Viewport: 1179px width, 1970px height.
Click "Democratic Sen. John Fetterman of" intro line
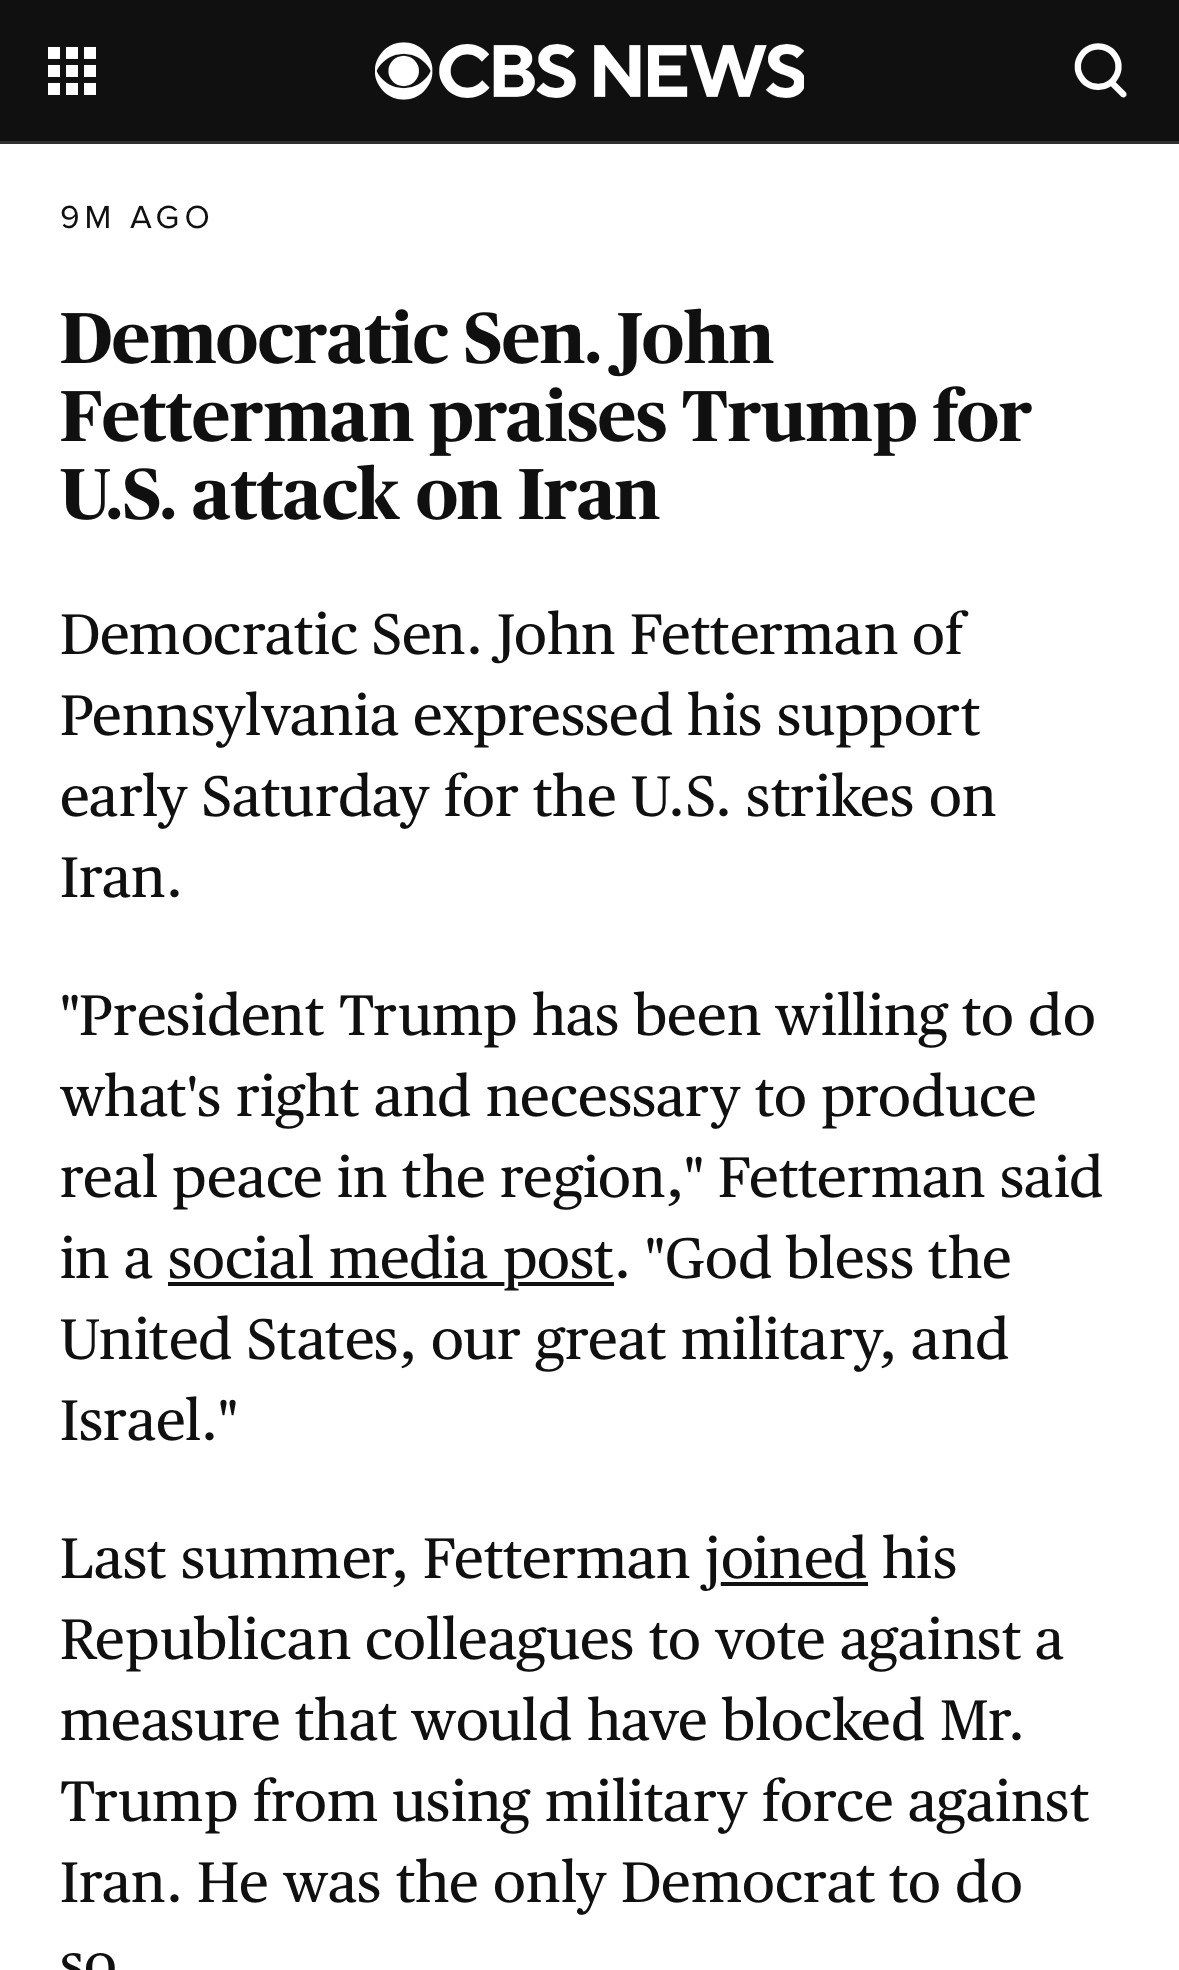(x=511, y=634)
